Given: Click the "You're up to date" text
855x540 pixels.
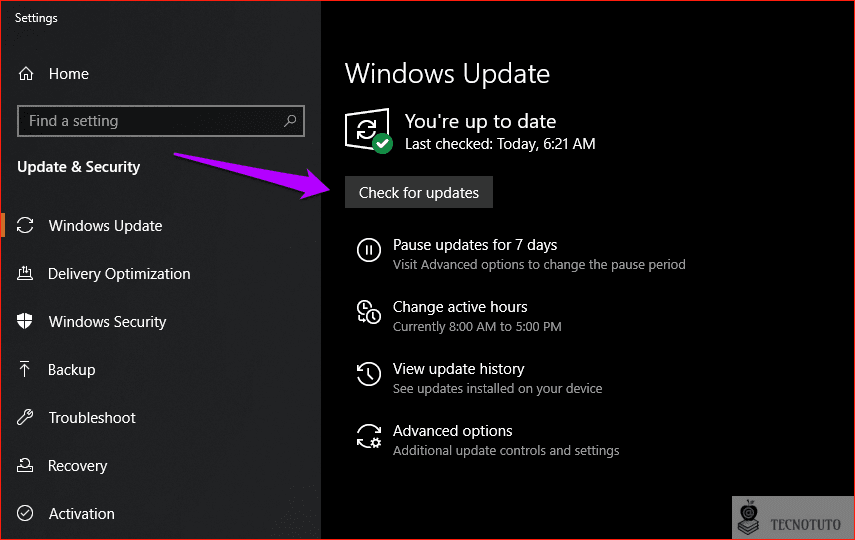Looking at the screenshot, I should click(480, 121).
